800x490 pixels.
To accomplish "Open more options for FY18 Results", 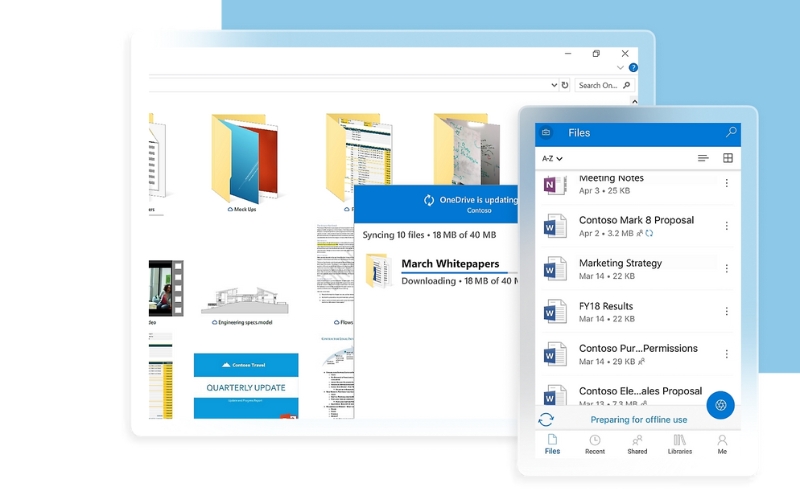I will (727, 311).
